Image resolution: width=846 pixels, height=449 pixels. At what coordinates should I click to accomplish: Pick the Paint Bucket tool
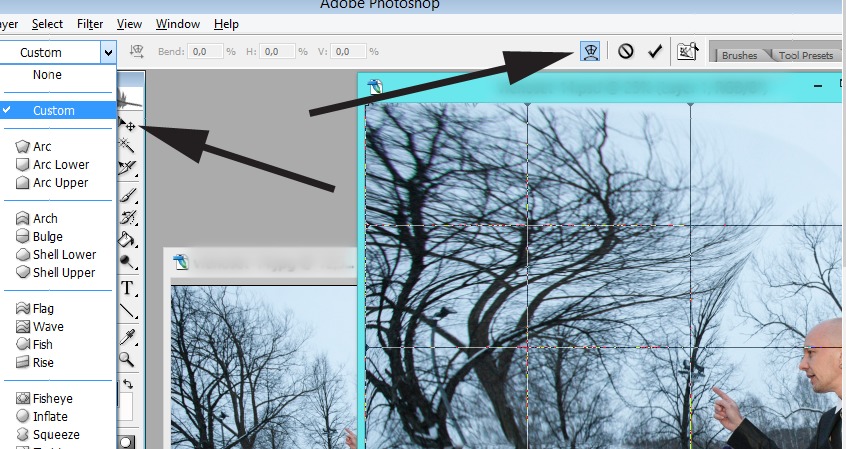128,239
